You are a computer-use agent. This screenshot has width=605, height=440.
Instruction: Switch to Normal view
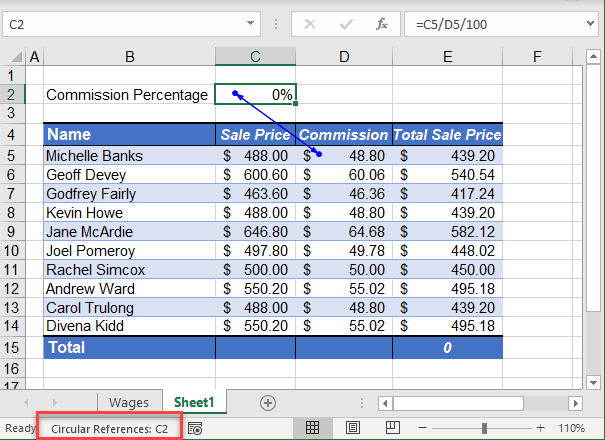pos(312,428)
